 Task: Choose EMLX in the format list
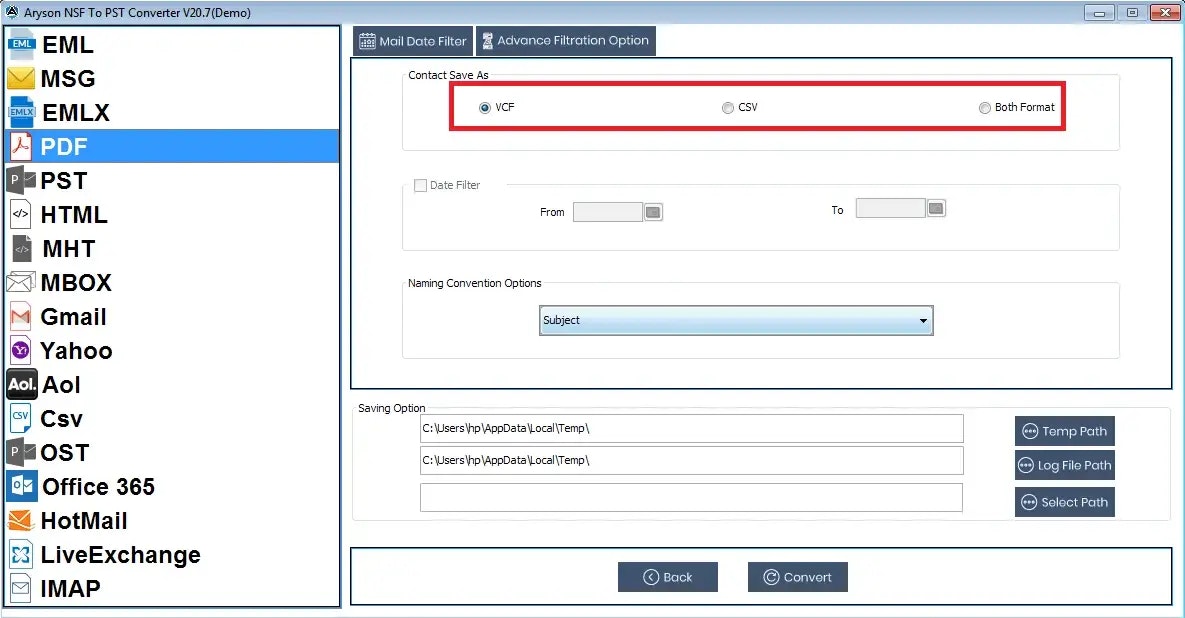(x=76, y=113)
